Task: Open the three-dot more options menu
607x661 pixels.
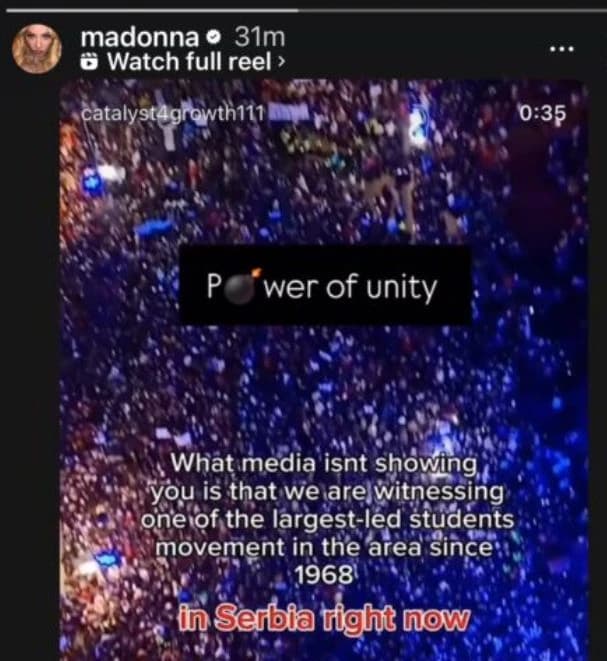Action: (x=561, y=49)
